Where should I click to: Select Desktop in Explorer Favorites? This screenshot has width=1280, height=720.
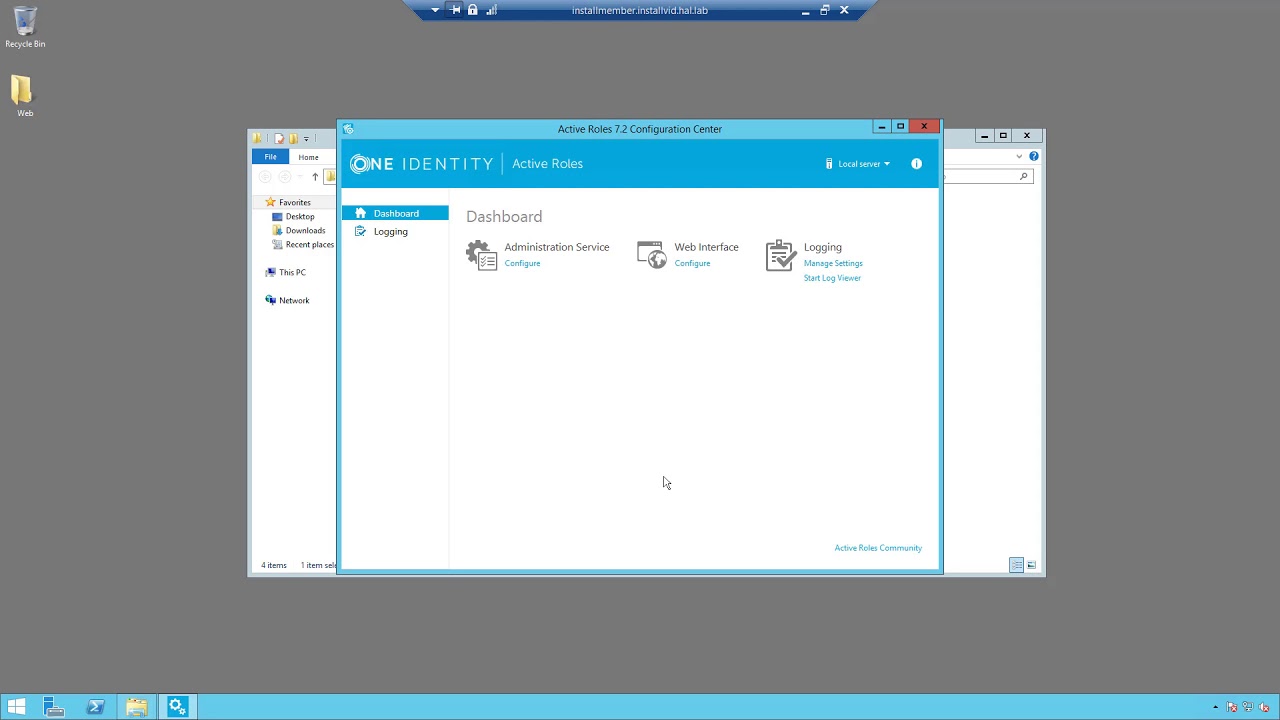(299, 216)
